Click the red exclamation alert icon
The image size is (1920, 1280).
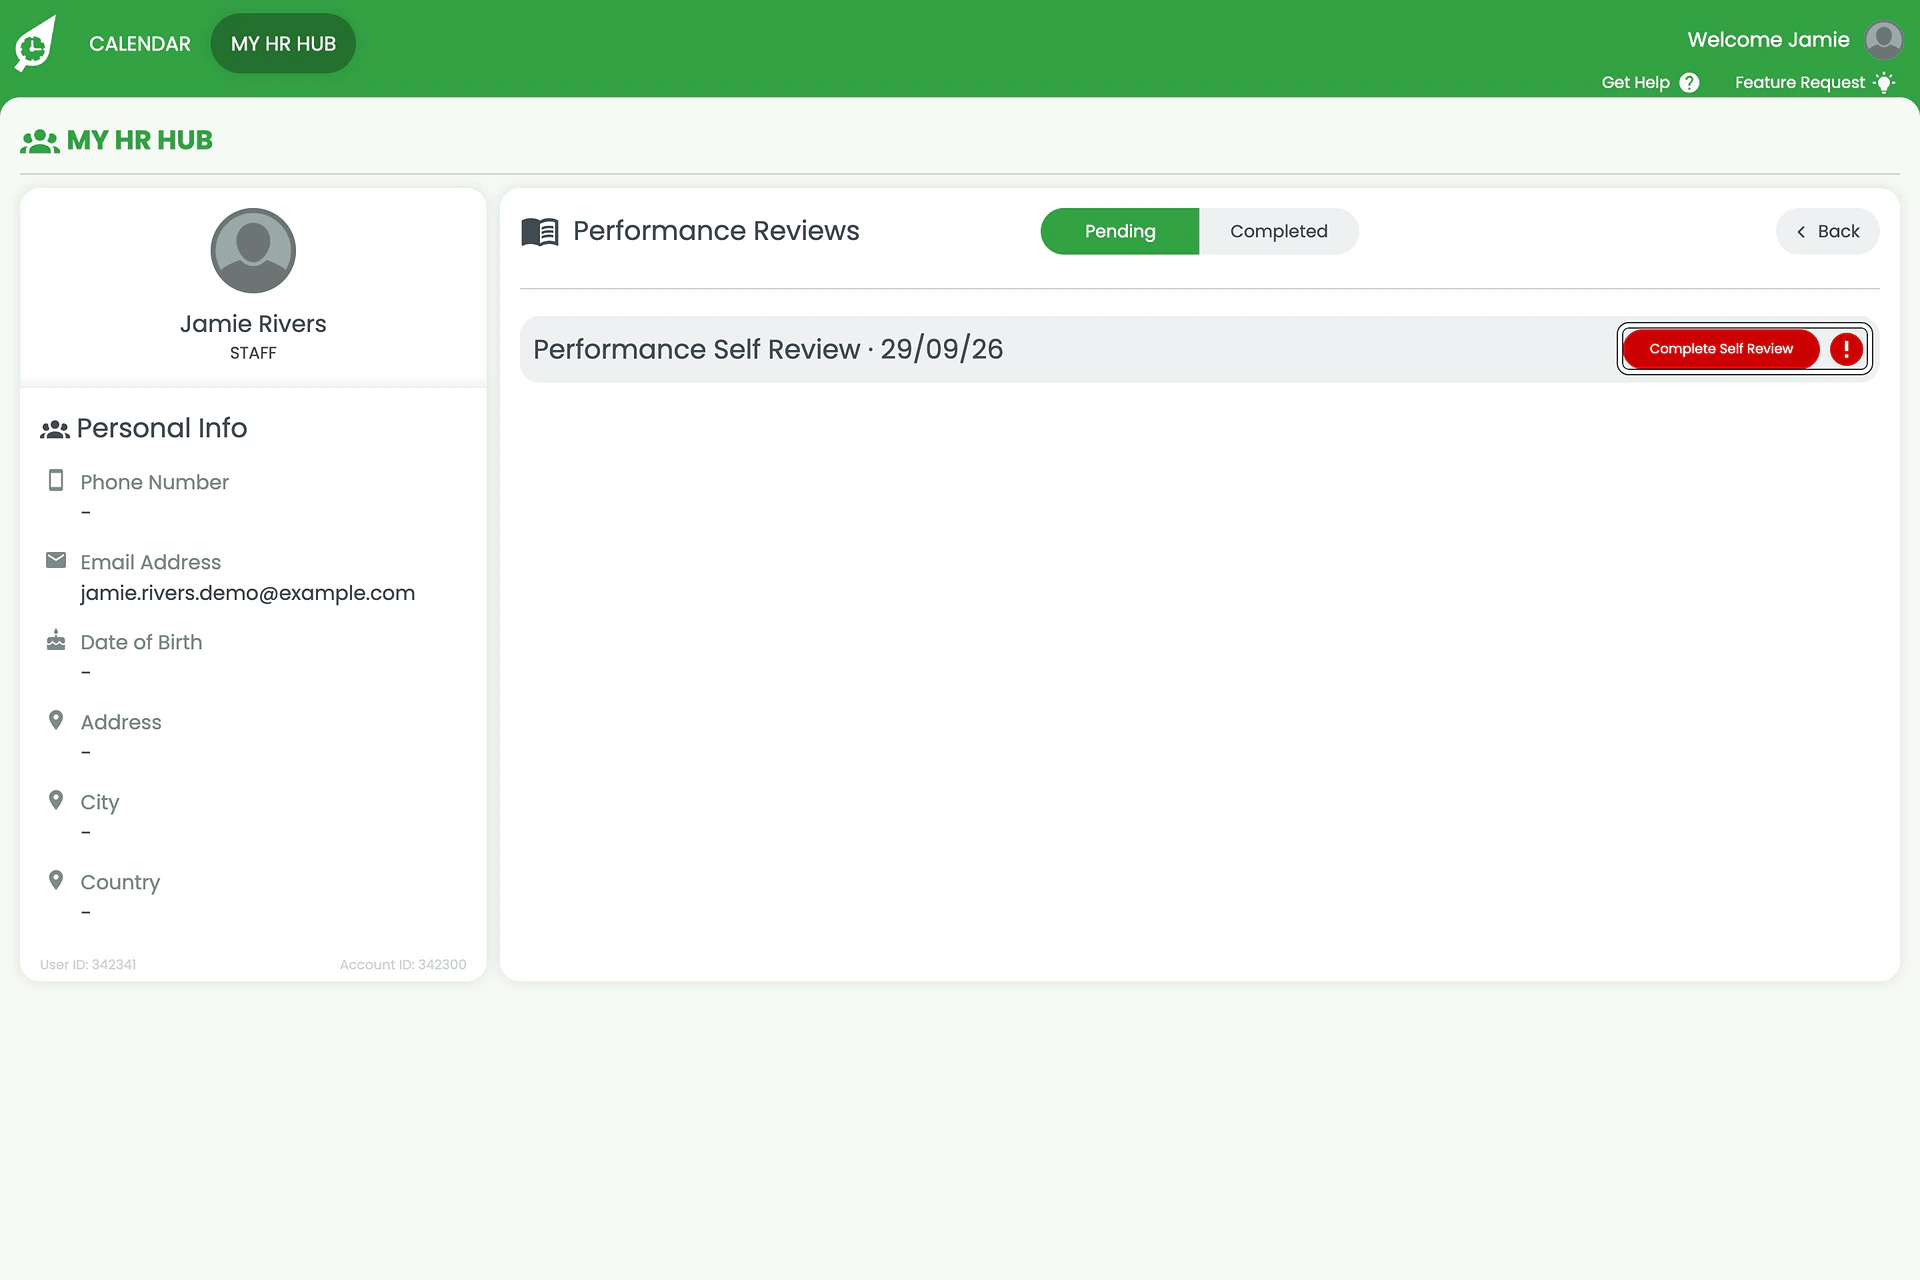(x=1846, y=349)
